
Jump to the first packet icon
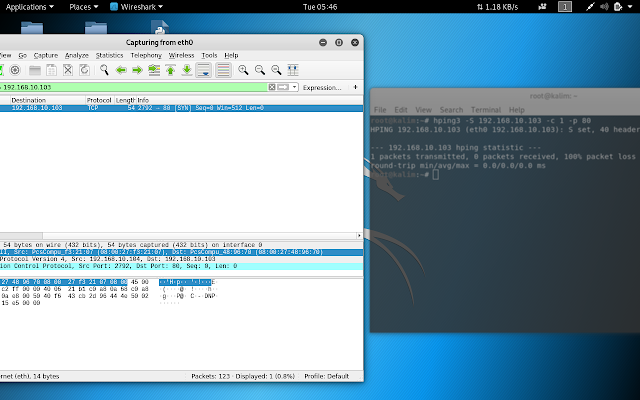pyautogui.click(x=170, y=70)
